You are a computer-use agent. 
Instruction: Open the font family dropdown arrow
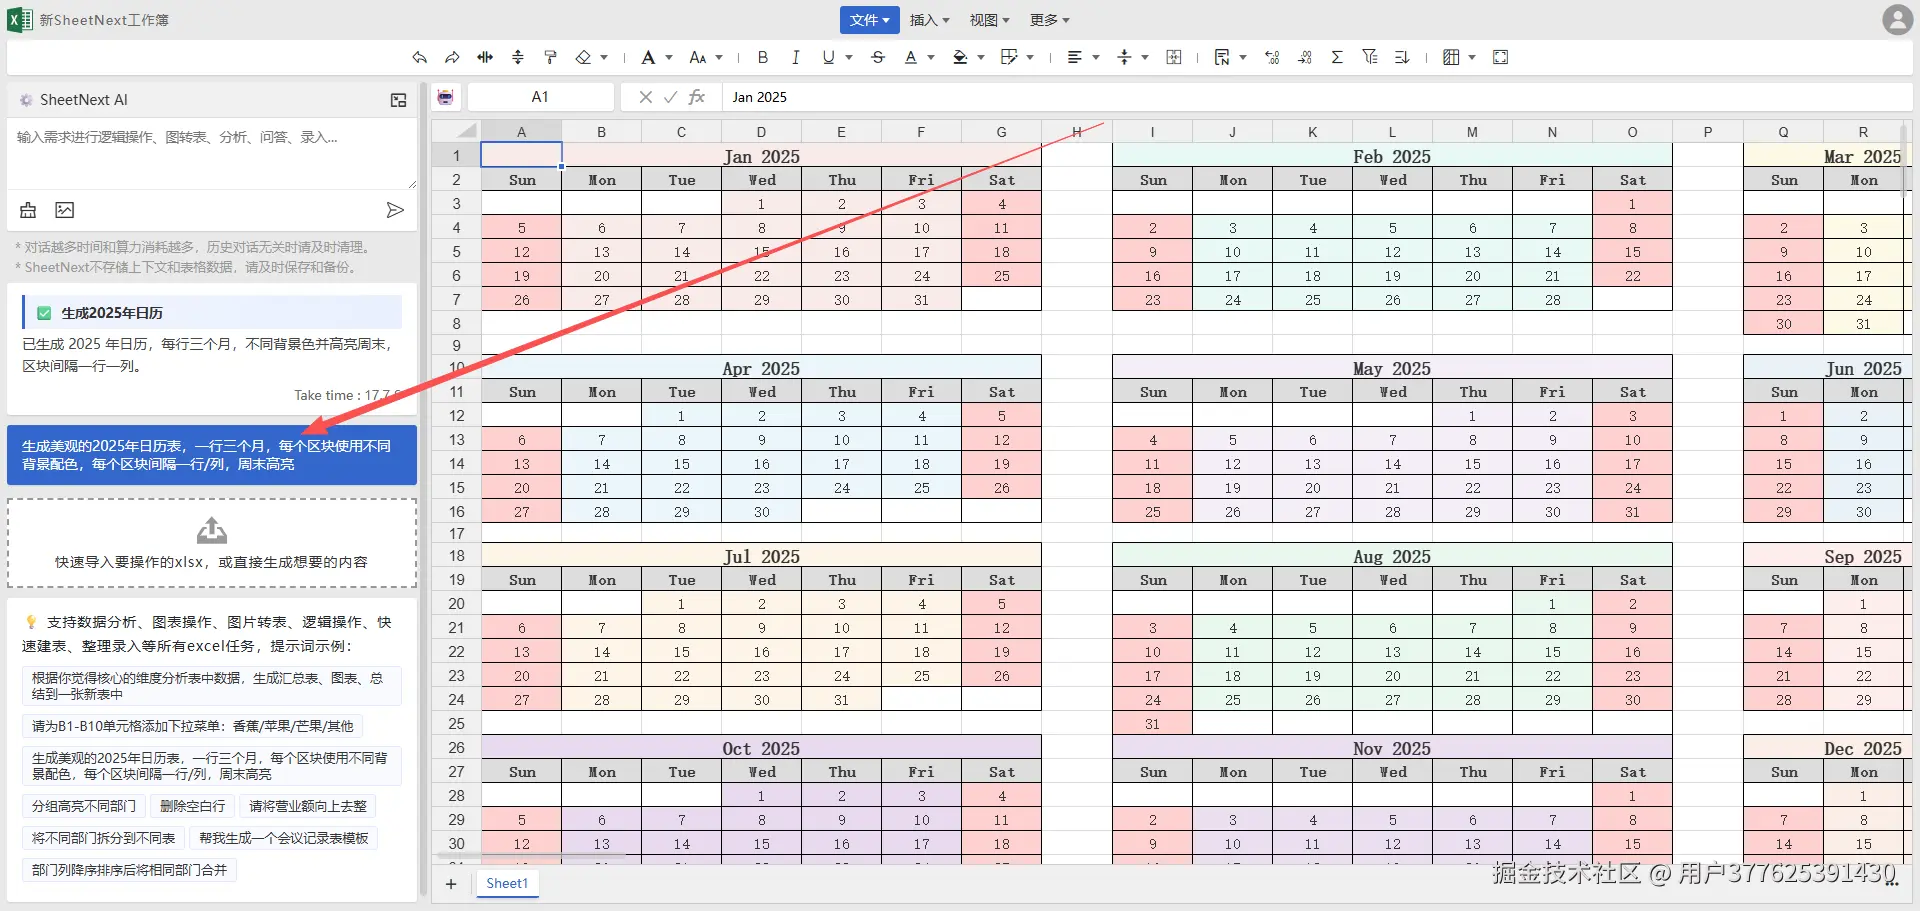click(669, 58)
